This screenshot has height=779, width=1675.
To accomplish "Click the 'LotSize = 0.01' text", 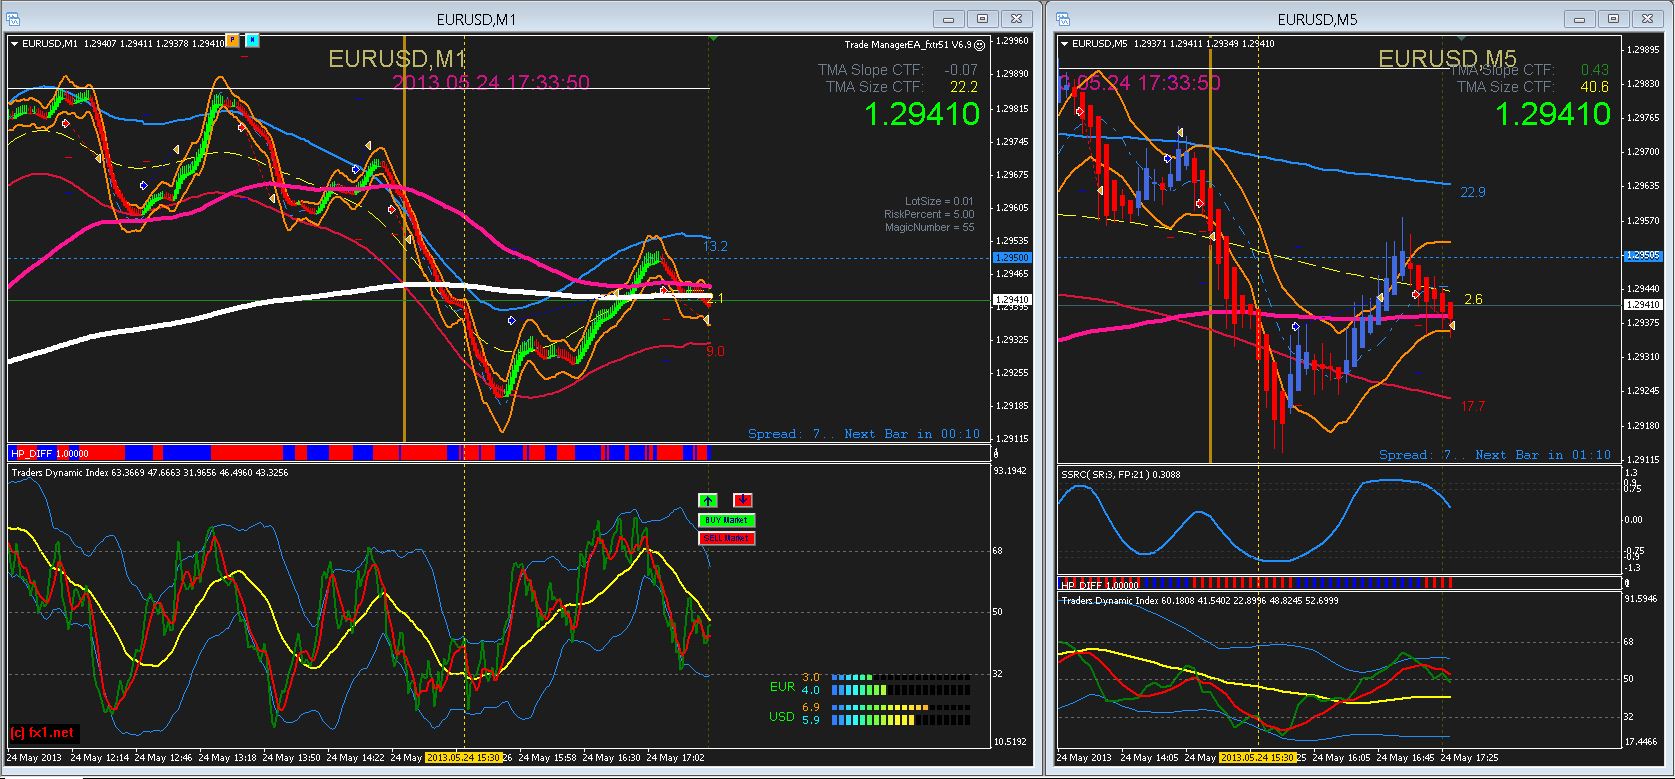I will pos(939,202).
